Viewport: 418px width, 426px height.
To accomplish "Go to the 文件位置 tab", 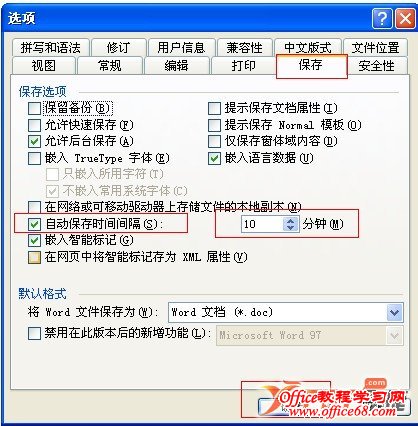I will [375, 48].
